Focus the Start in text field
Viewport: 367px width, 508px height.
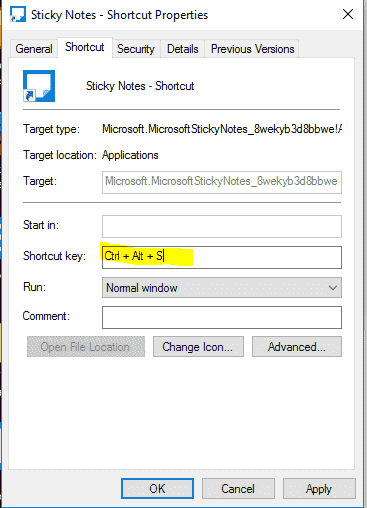[222, 226]
